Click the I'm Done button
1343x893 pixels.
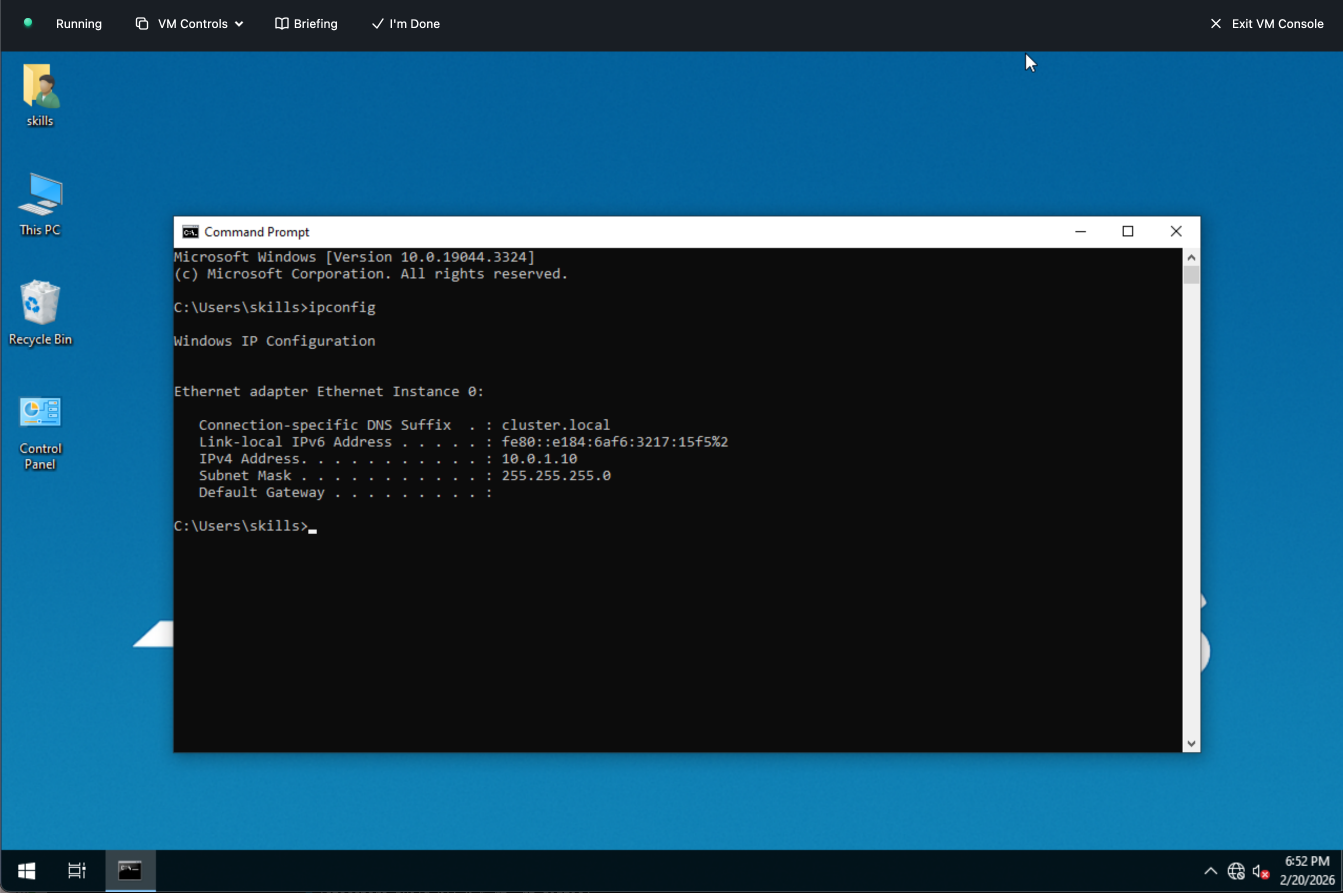[405, 24]
